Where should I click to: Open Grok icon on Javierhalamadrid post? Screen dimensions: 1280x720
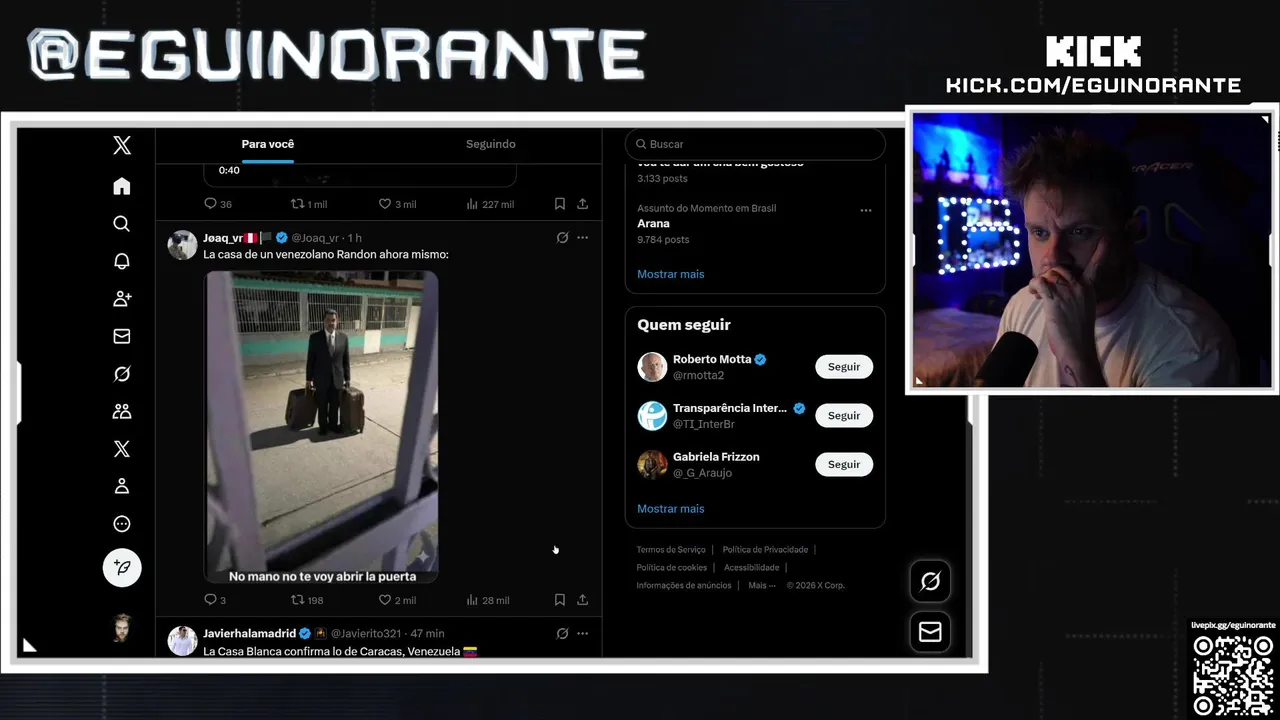pos(562,633)
